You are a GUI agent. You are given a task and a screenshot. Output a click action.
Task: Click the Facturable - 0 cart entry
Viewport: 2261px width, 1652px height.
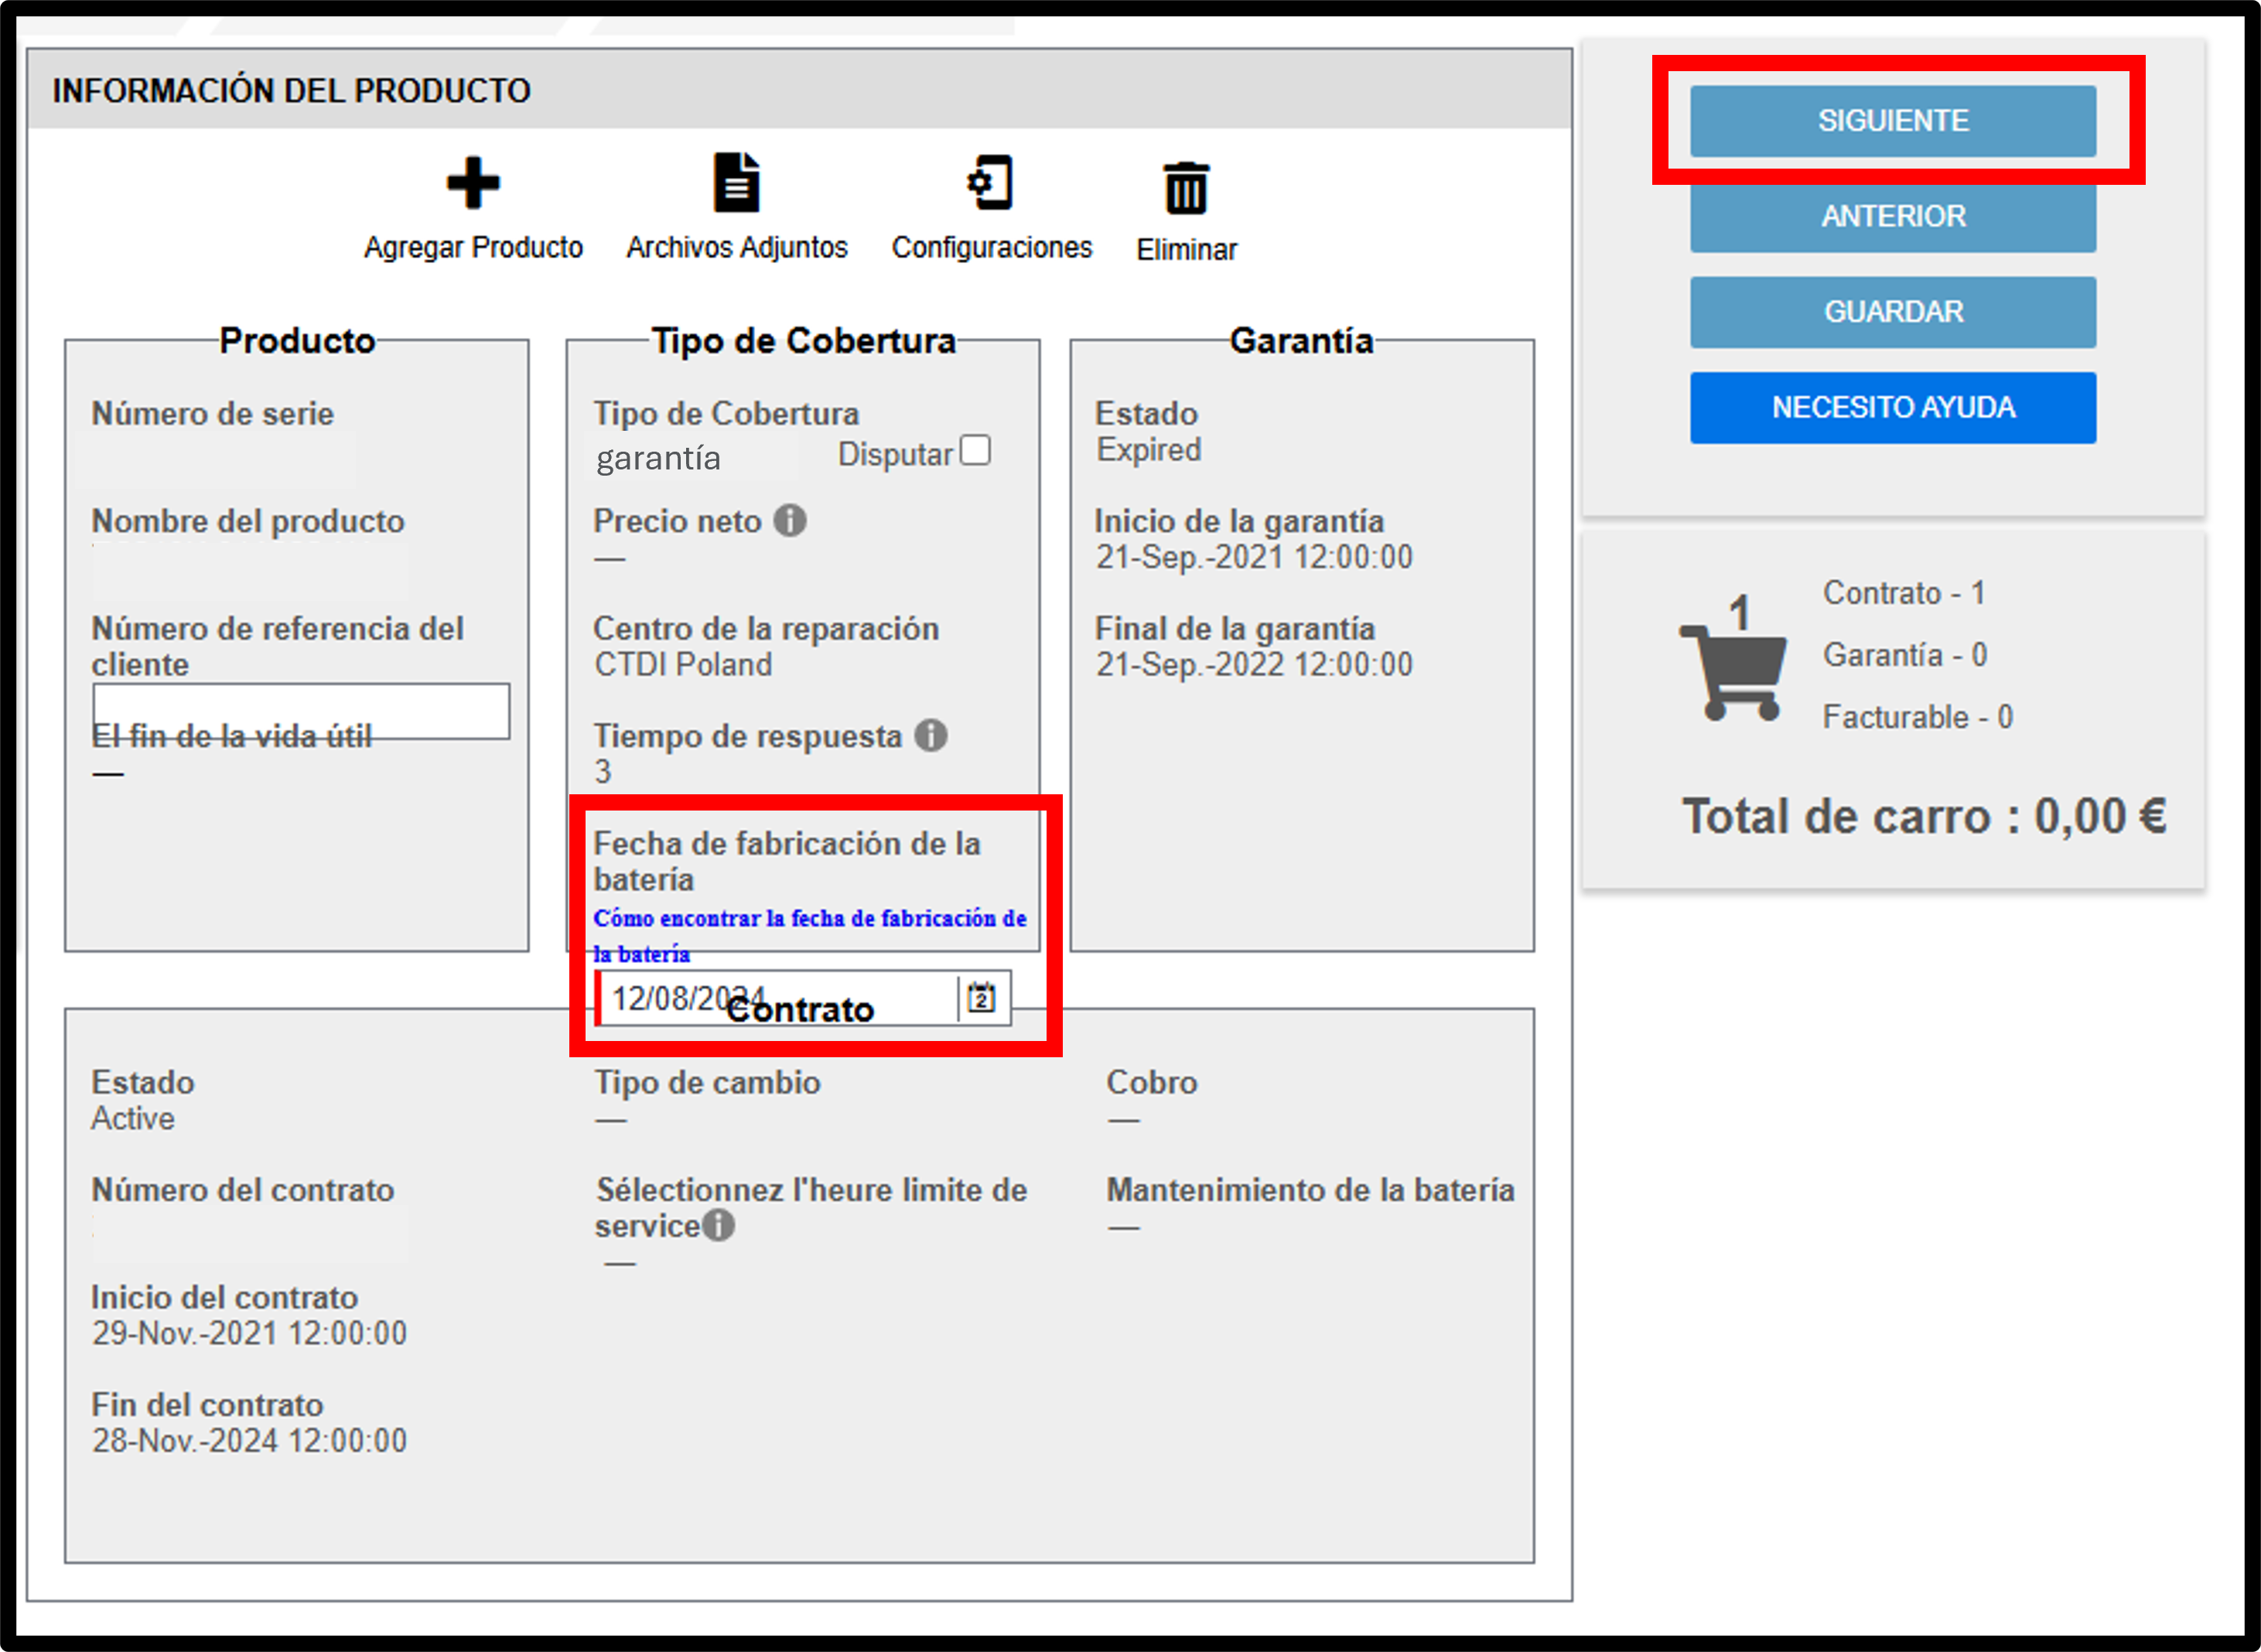click(x=1918, y=717)
